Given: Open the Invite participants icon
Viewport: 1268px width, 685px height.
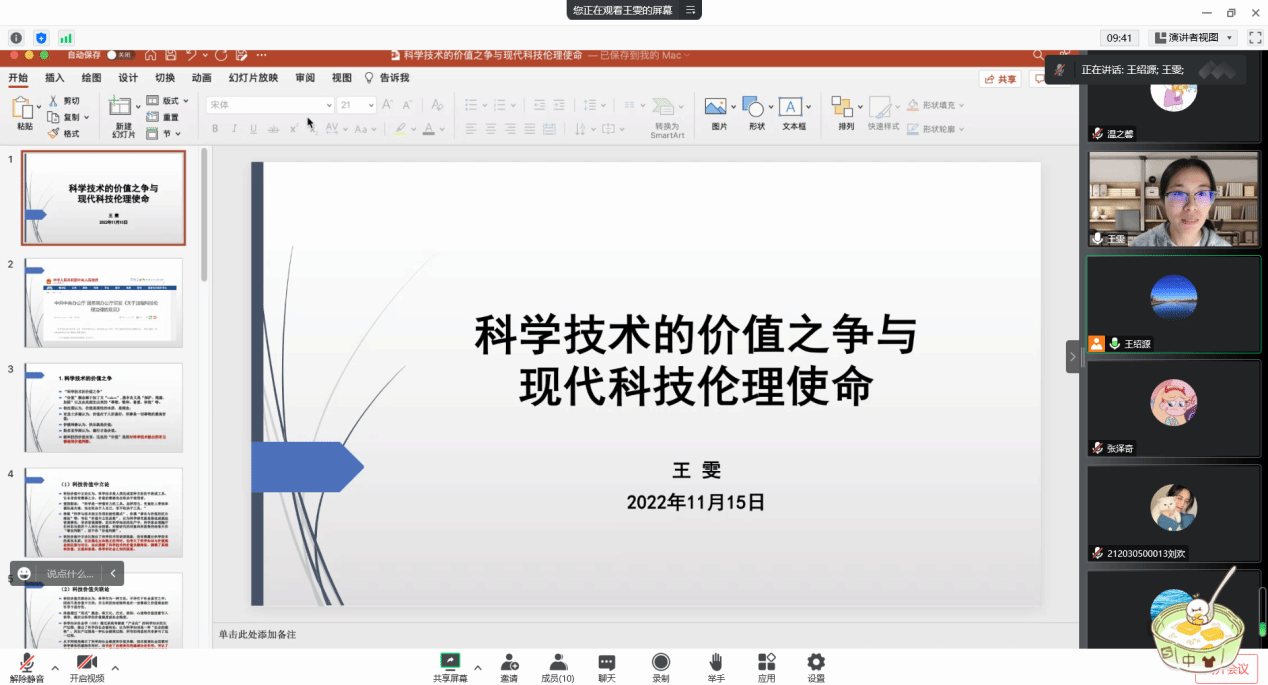Looking at the screenshot, I should pos(509,662).
